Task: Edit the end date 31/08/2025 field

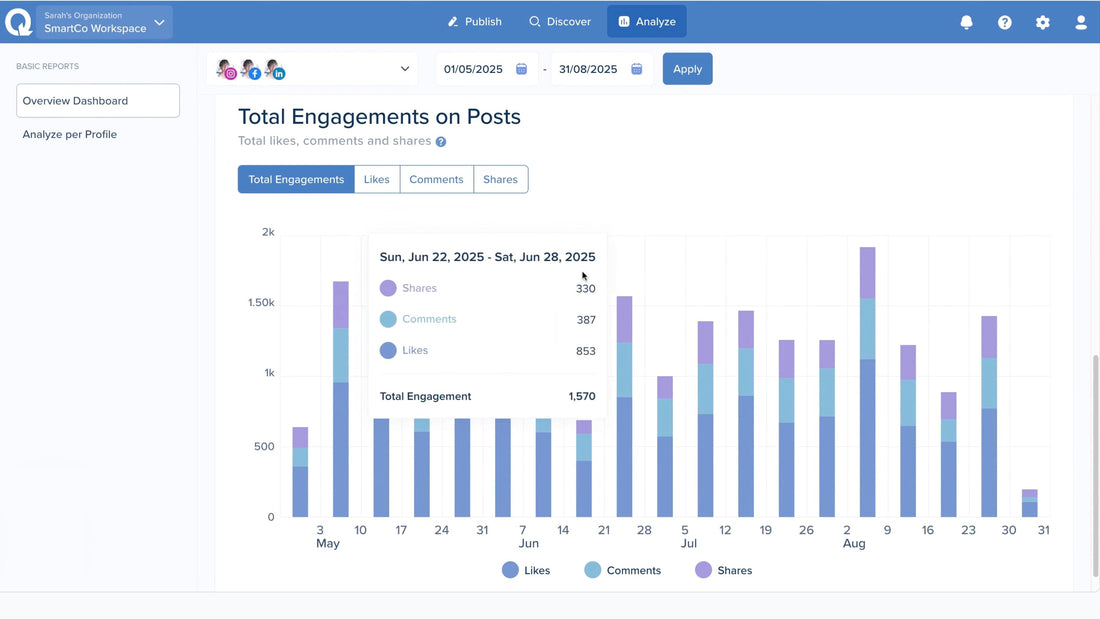Action: [x=588, y=69]
